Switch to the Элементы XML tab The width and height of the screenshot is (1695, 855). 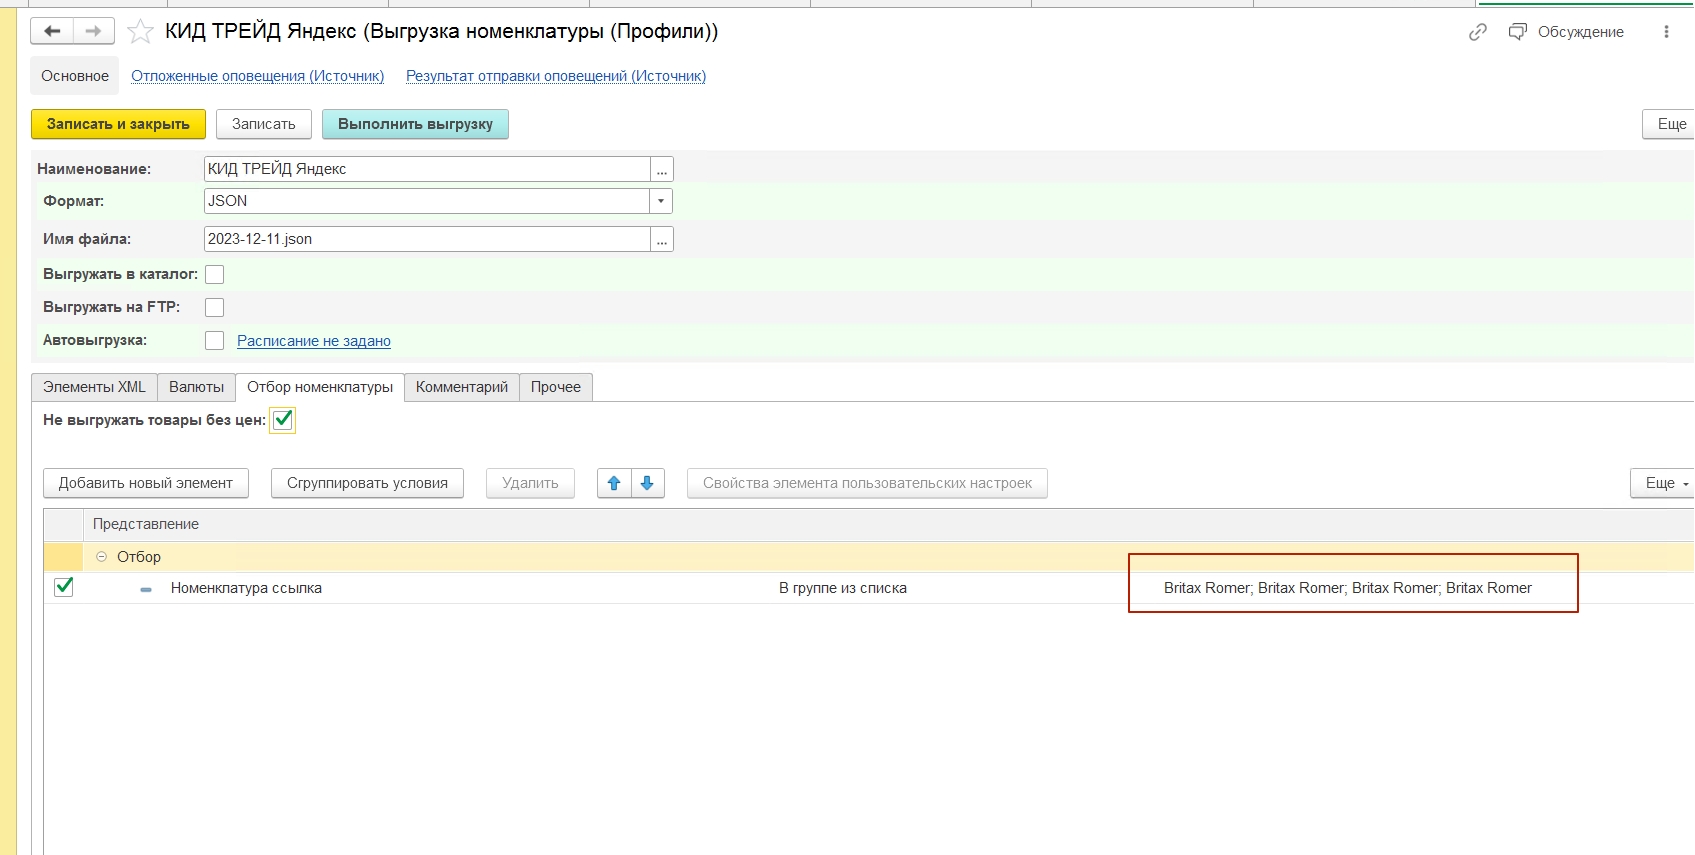click(x=94, y=387)
